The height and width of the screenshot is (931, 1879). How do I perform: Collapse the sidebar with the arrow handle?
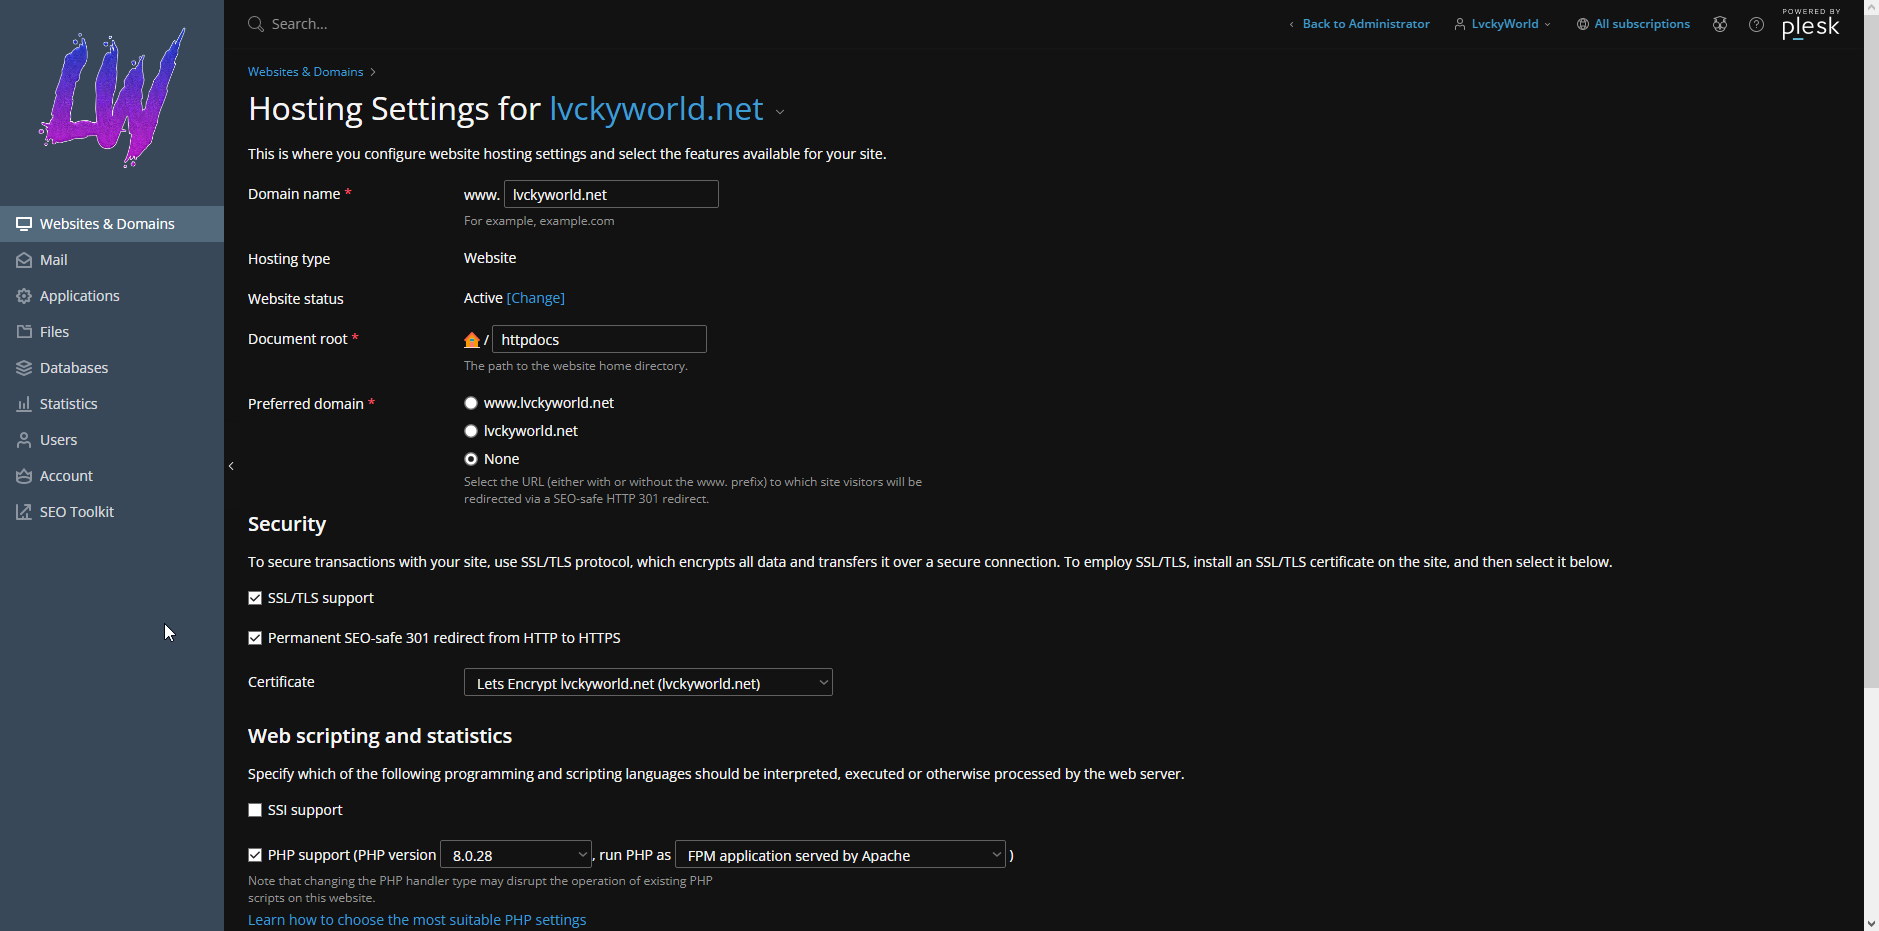(x=231, y=466)
